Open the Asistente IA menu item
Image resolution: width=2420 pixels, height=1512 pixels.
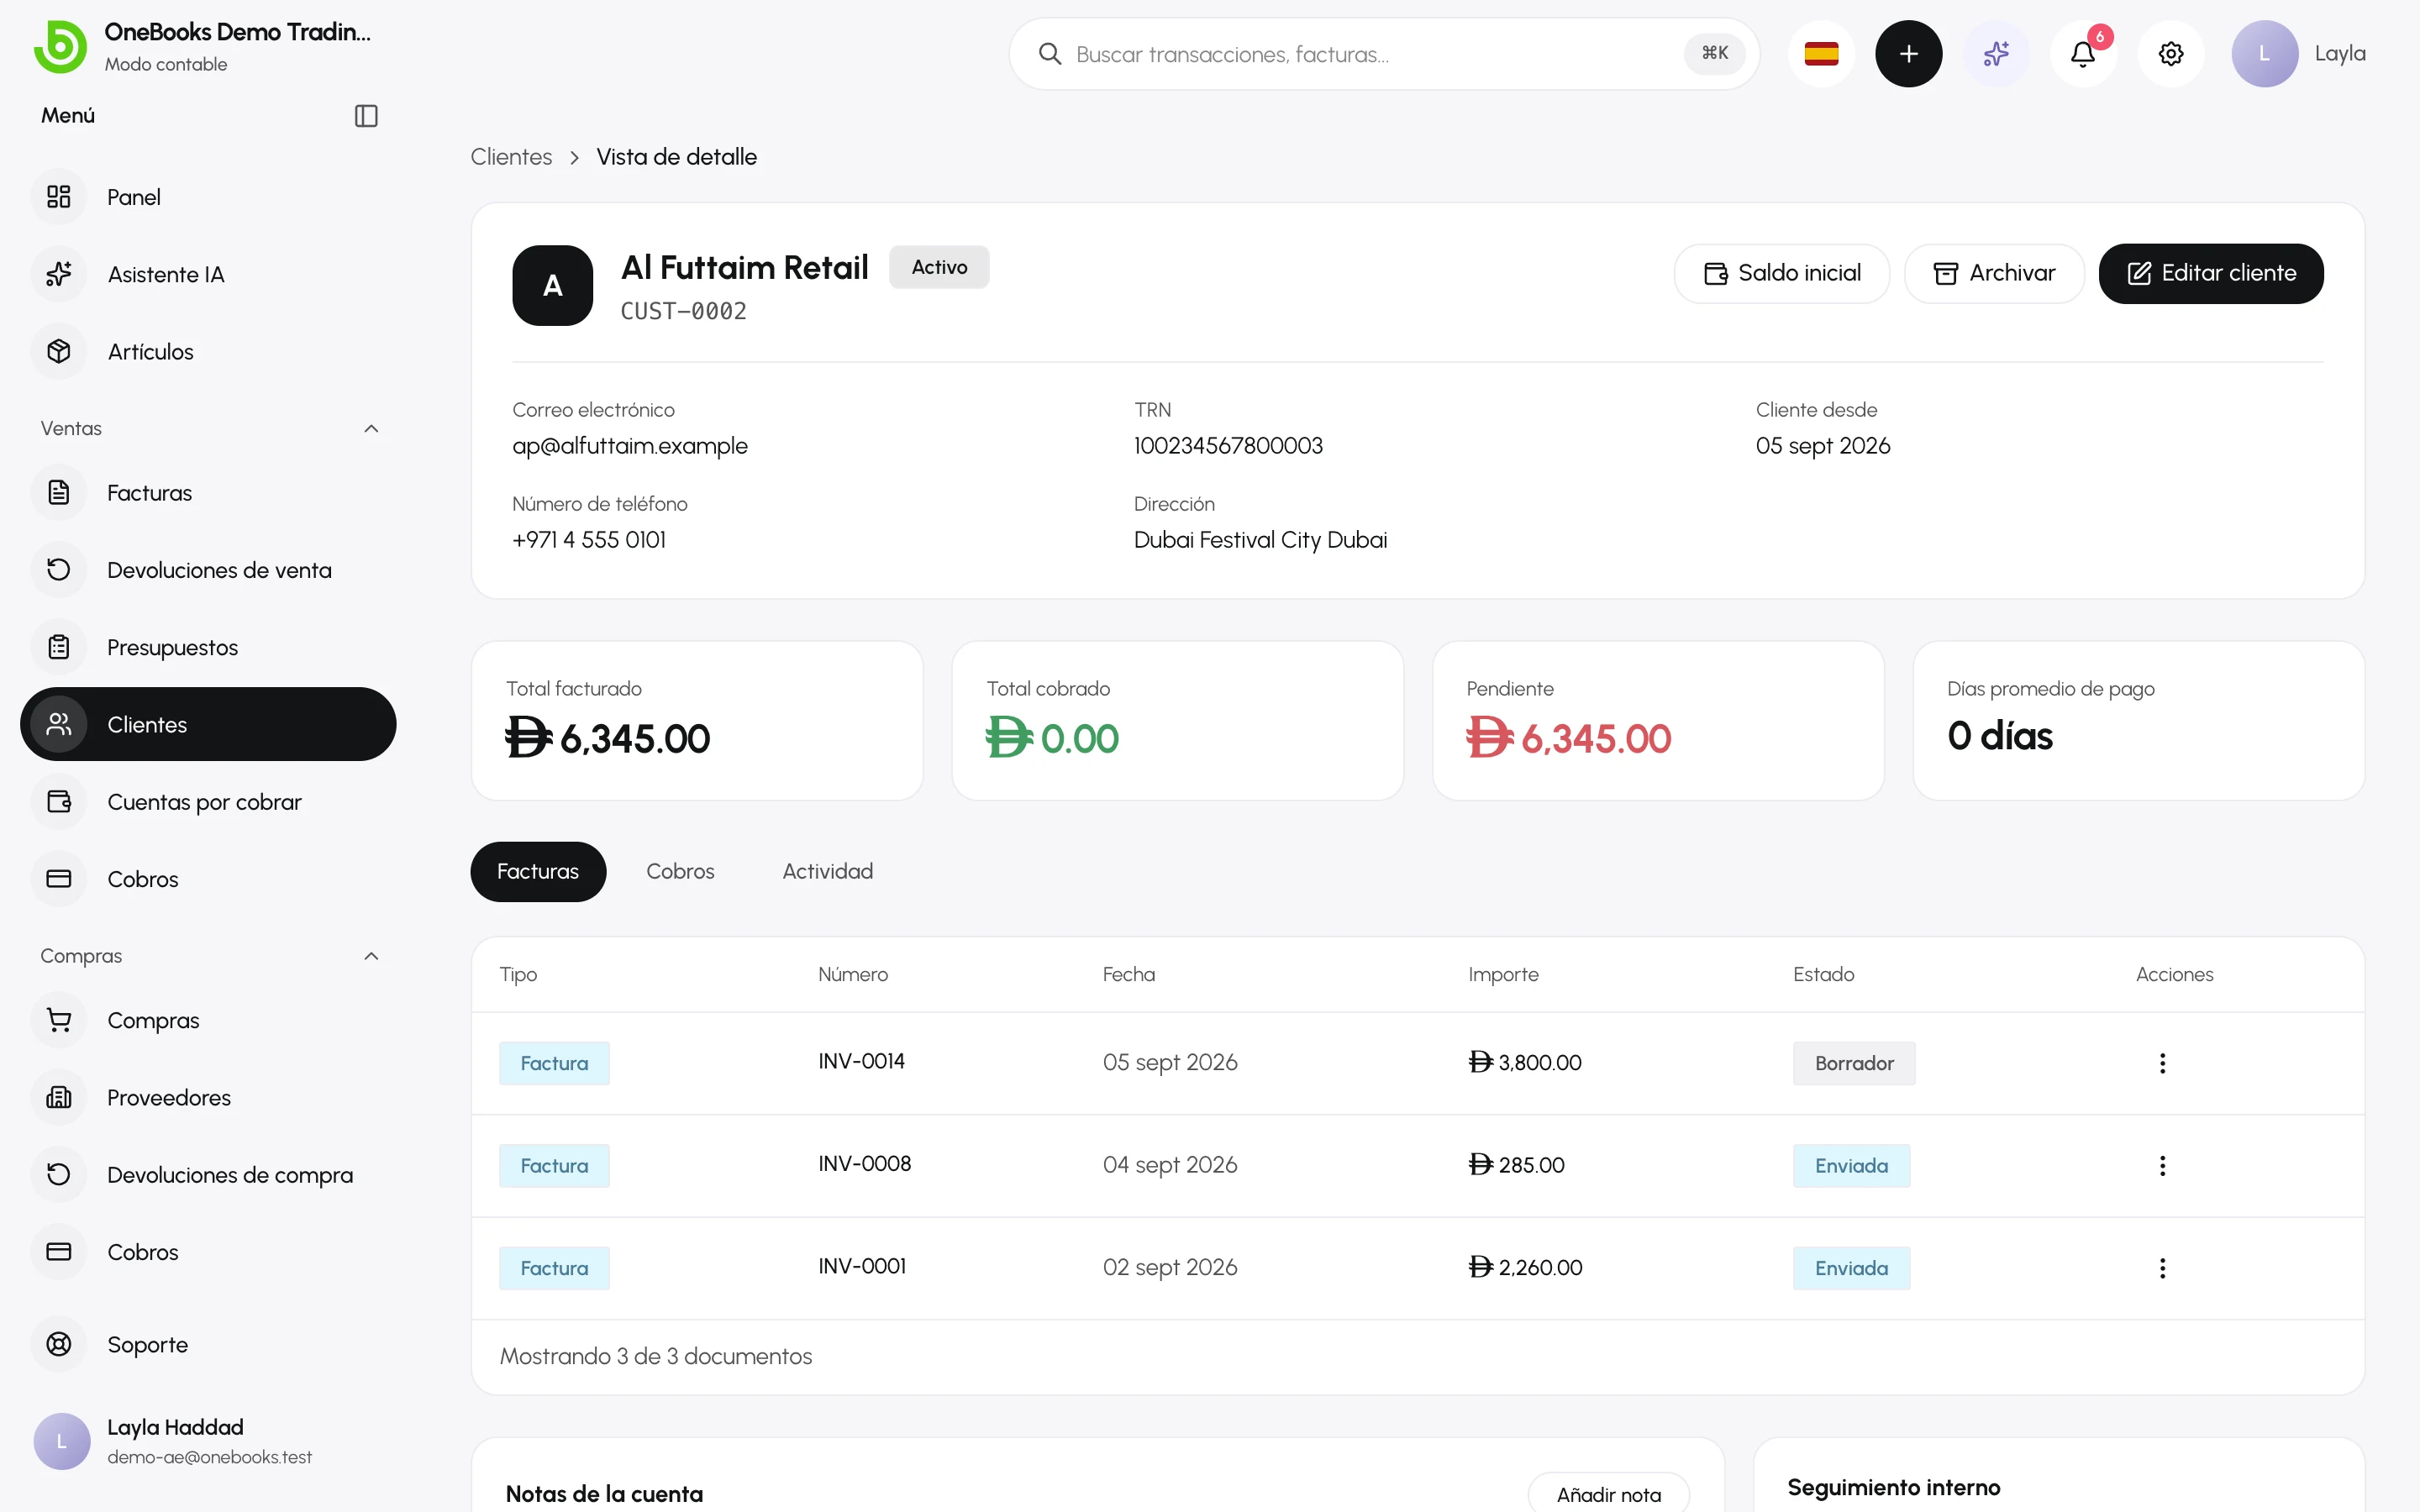(208, 274)
